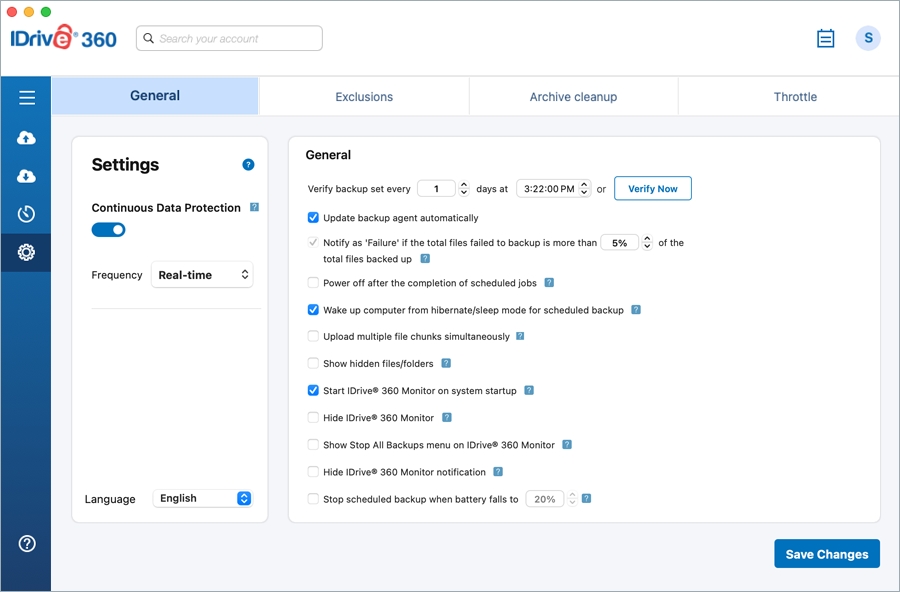Open the cloud restore download section
This screenshot has width=900, height=592.
point(27,177)
